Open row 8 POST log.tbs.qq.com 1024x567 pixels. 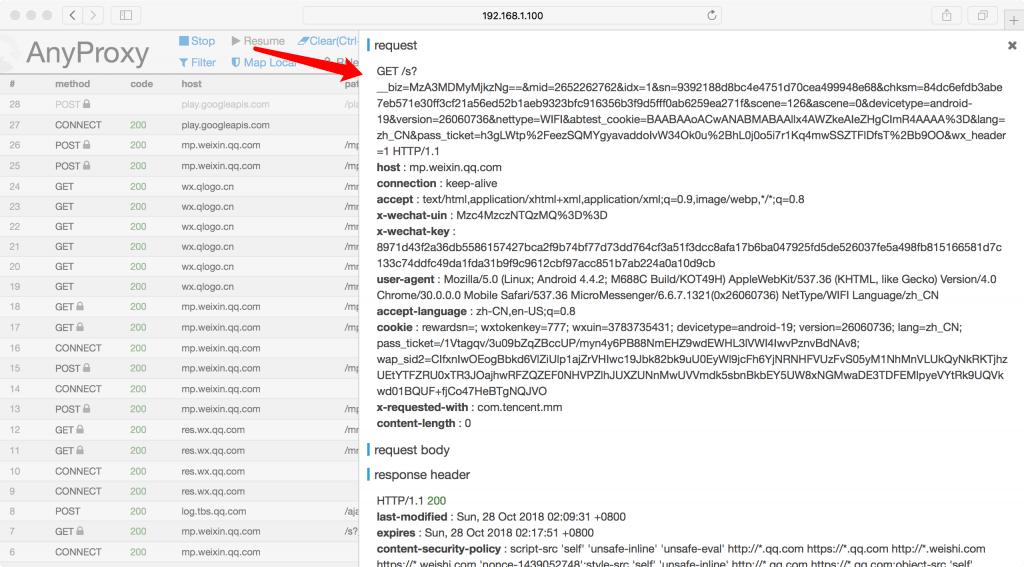[180, 511]
